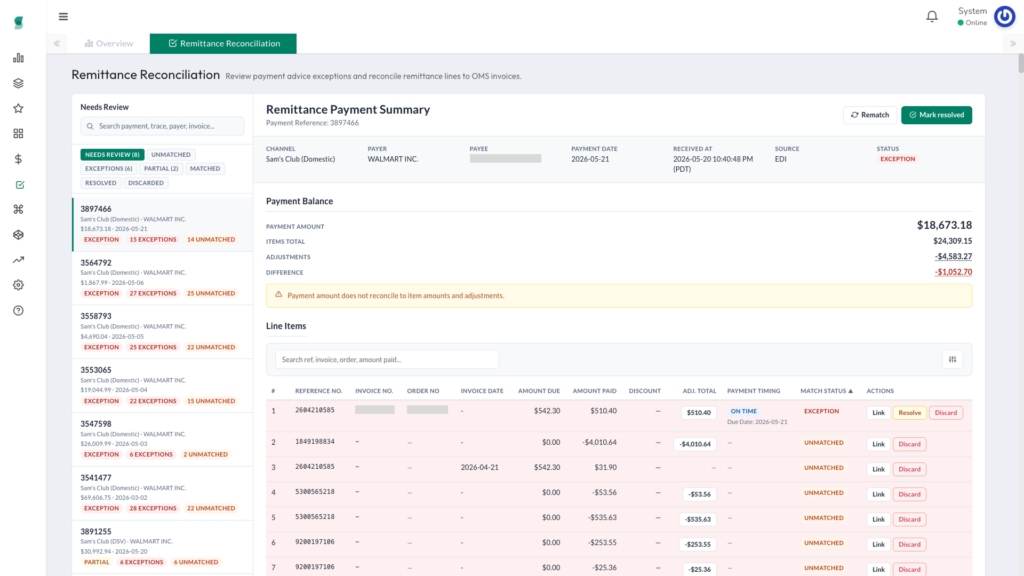Discard line item 1
The height and width of the screenshot is (576, 1024).
click(946, 413)
